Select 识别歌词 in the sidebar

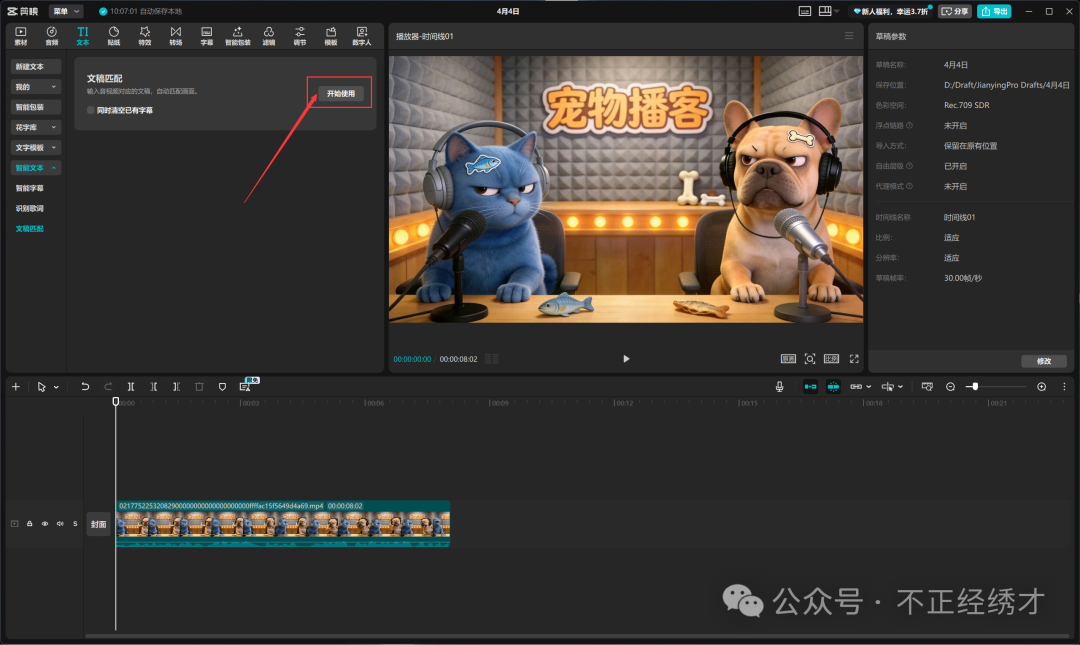click(x=29, y=208)
